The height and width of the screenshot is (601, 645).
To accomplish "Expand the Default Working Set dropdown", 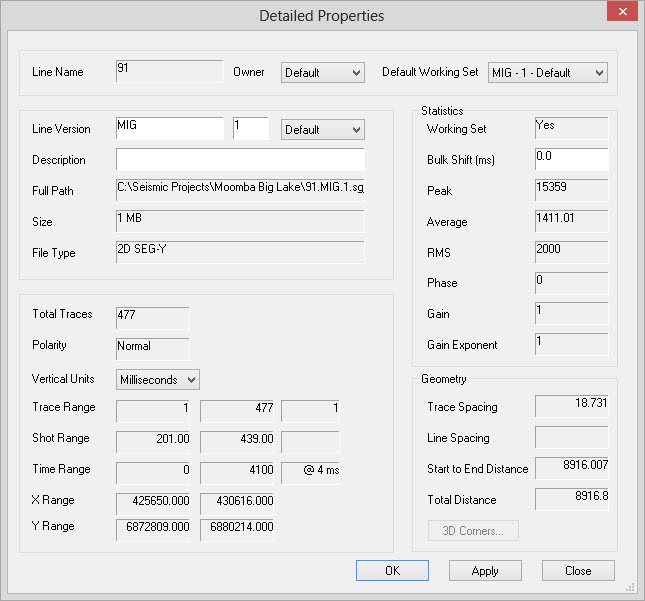I will [547, 73].
